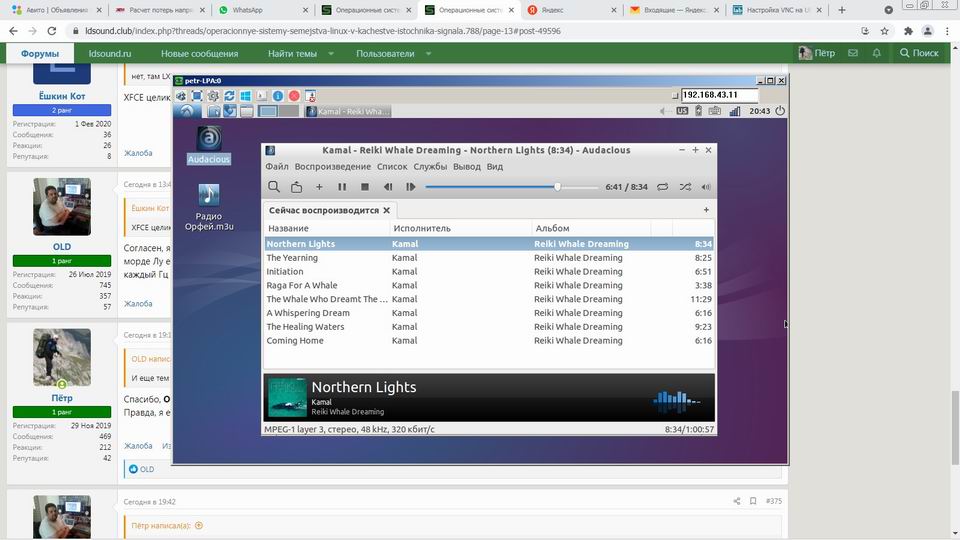
Task: Open Audacious search tool magnifier icon
Action: pos(274,187)
